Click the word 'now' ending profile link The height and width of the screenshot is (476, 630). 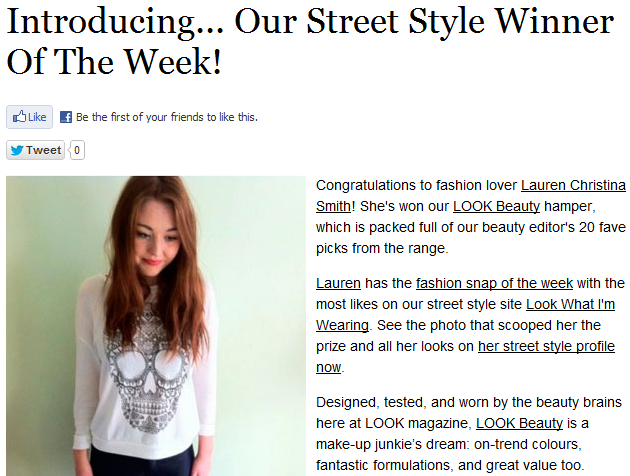(x=329, y=368)
